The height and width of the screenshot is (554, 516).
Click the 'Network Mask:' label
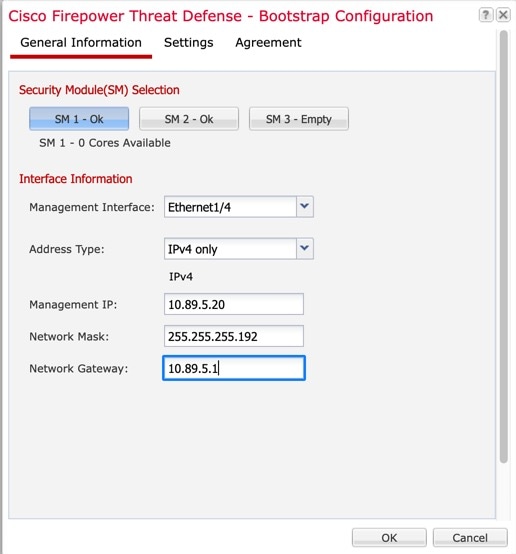[69, 336]
